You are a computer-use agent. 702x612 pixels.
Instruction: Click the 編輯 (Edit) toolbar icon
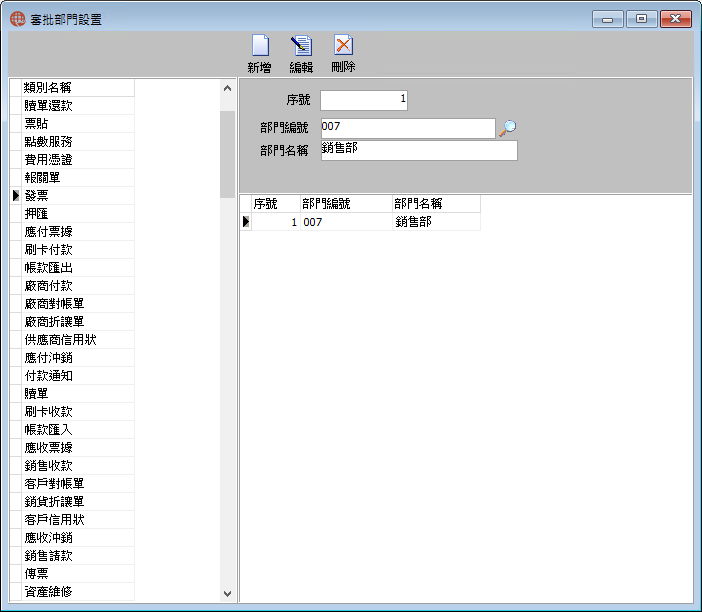[301, 54]
